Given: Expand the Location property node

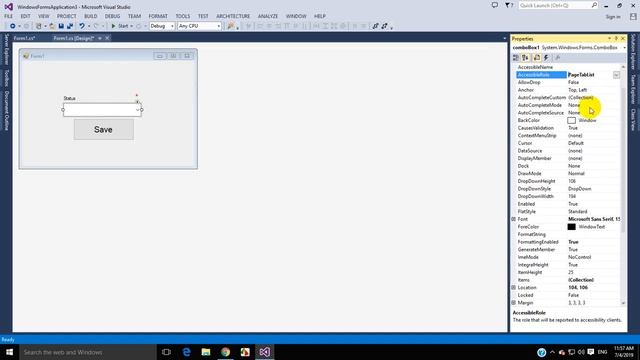Looking at the screenshot, I should 513,288.
